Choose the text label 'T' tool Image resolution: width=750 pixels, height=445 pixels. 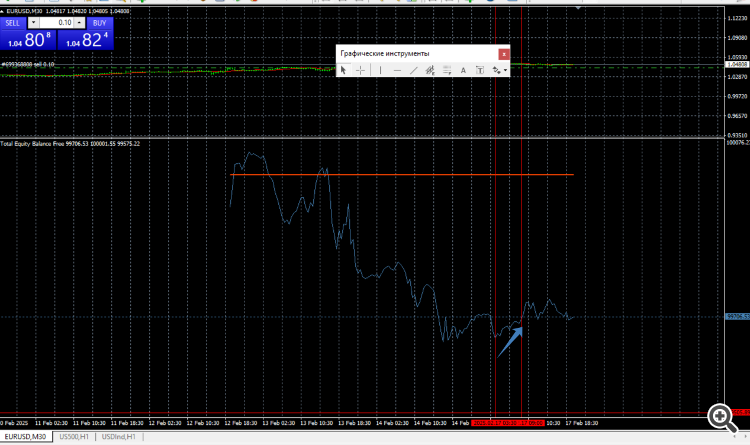coord(480,70)
